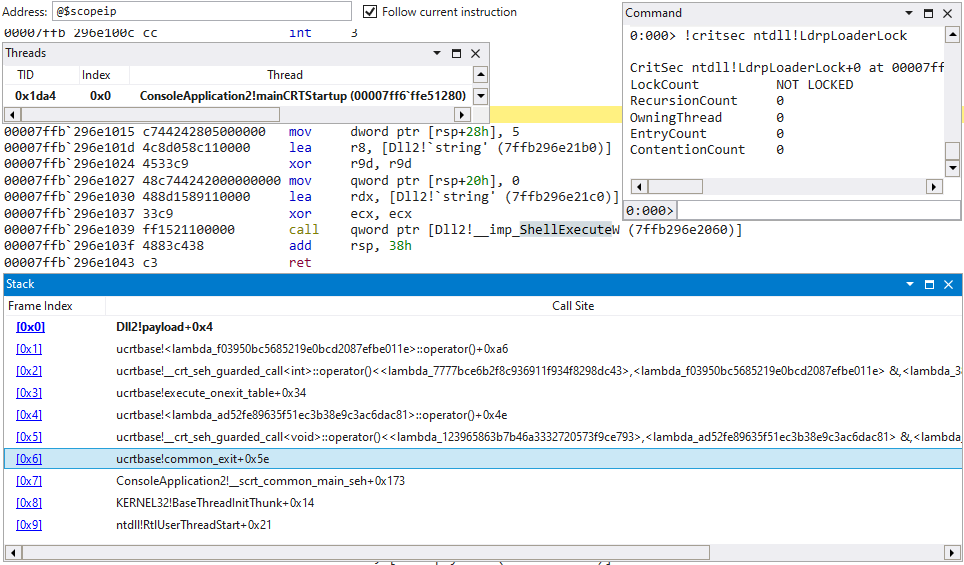Open stack frame link [0x5]
Viewport: 964px width, 565px height.
(29, 437)
